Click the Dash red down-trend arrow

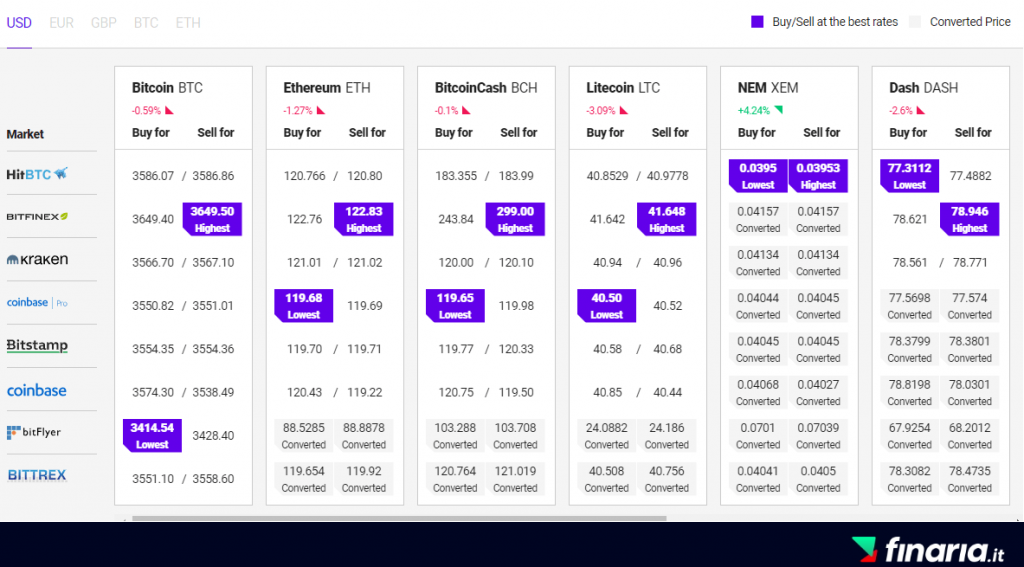(x=921, y=110)
